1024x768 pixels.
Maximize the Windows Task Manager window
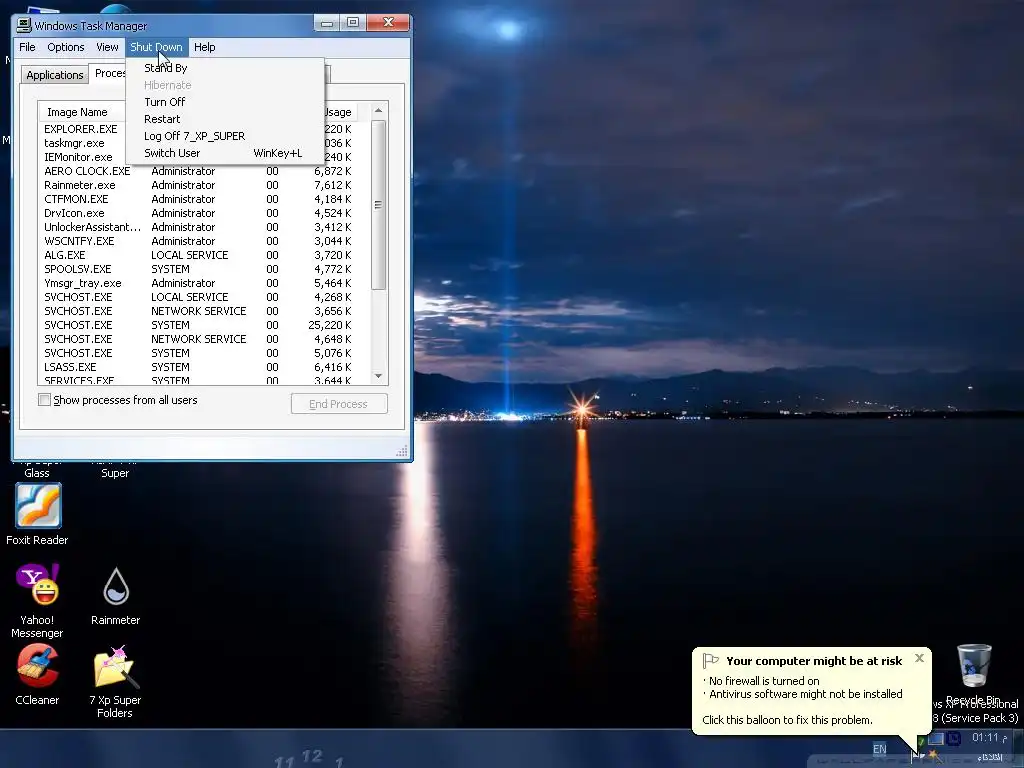[353, 23]
